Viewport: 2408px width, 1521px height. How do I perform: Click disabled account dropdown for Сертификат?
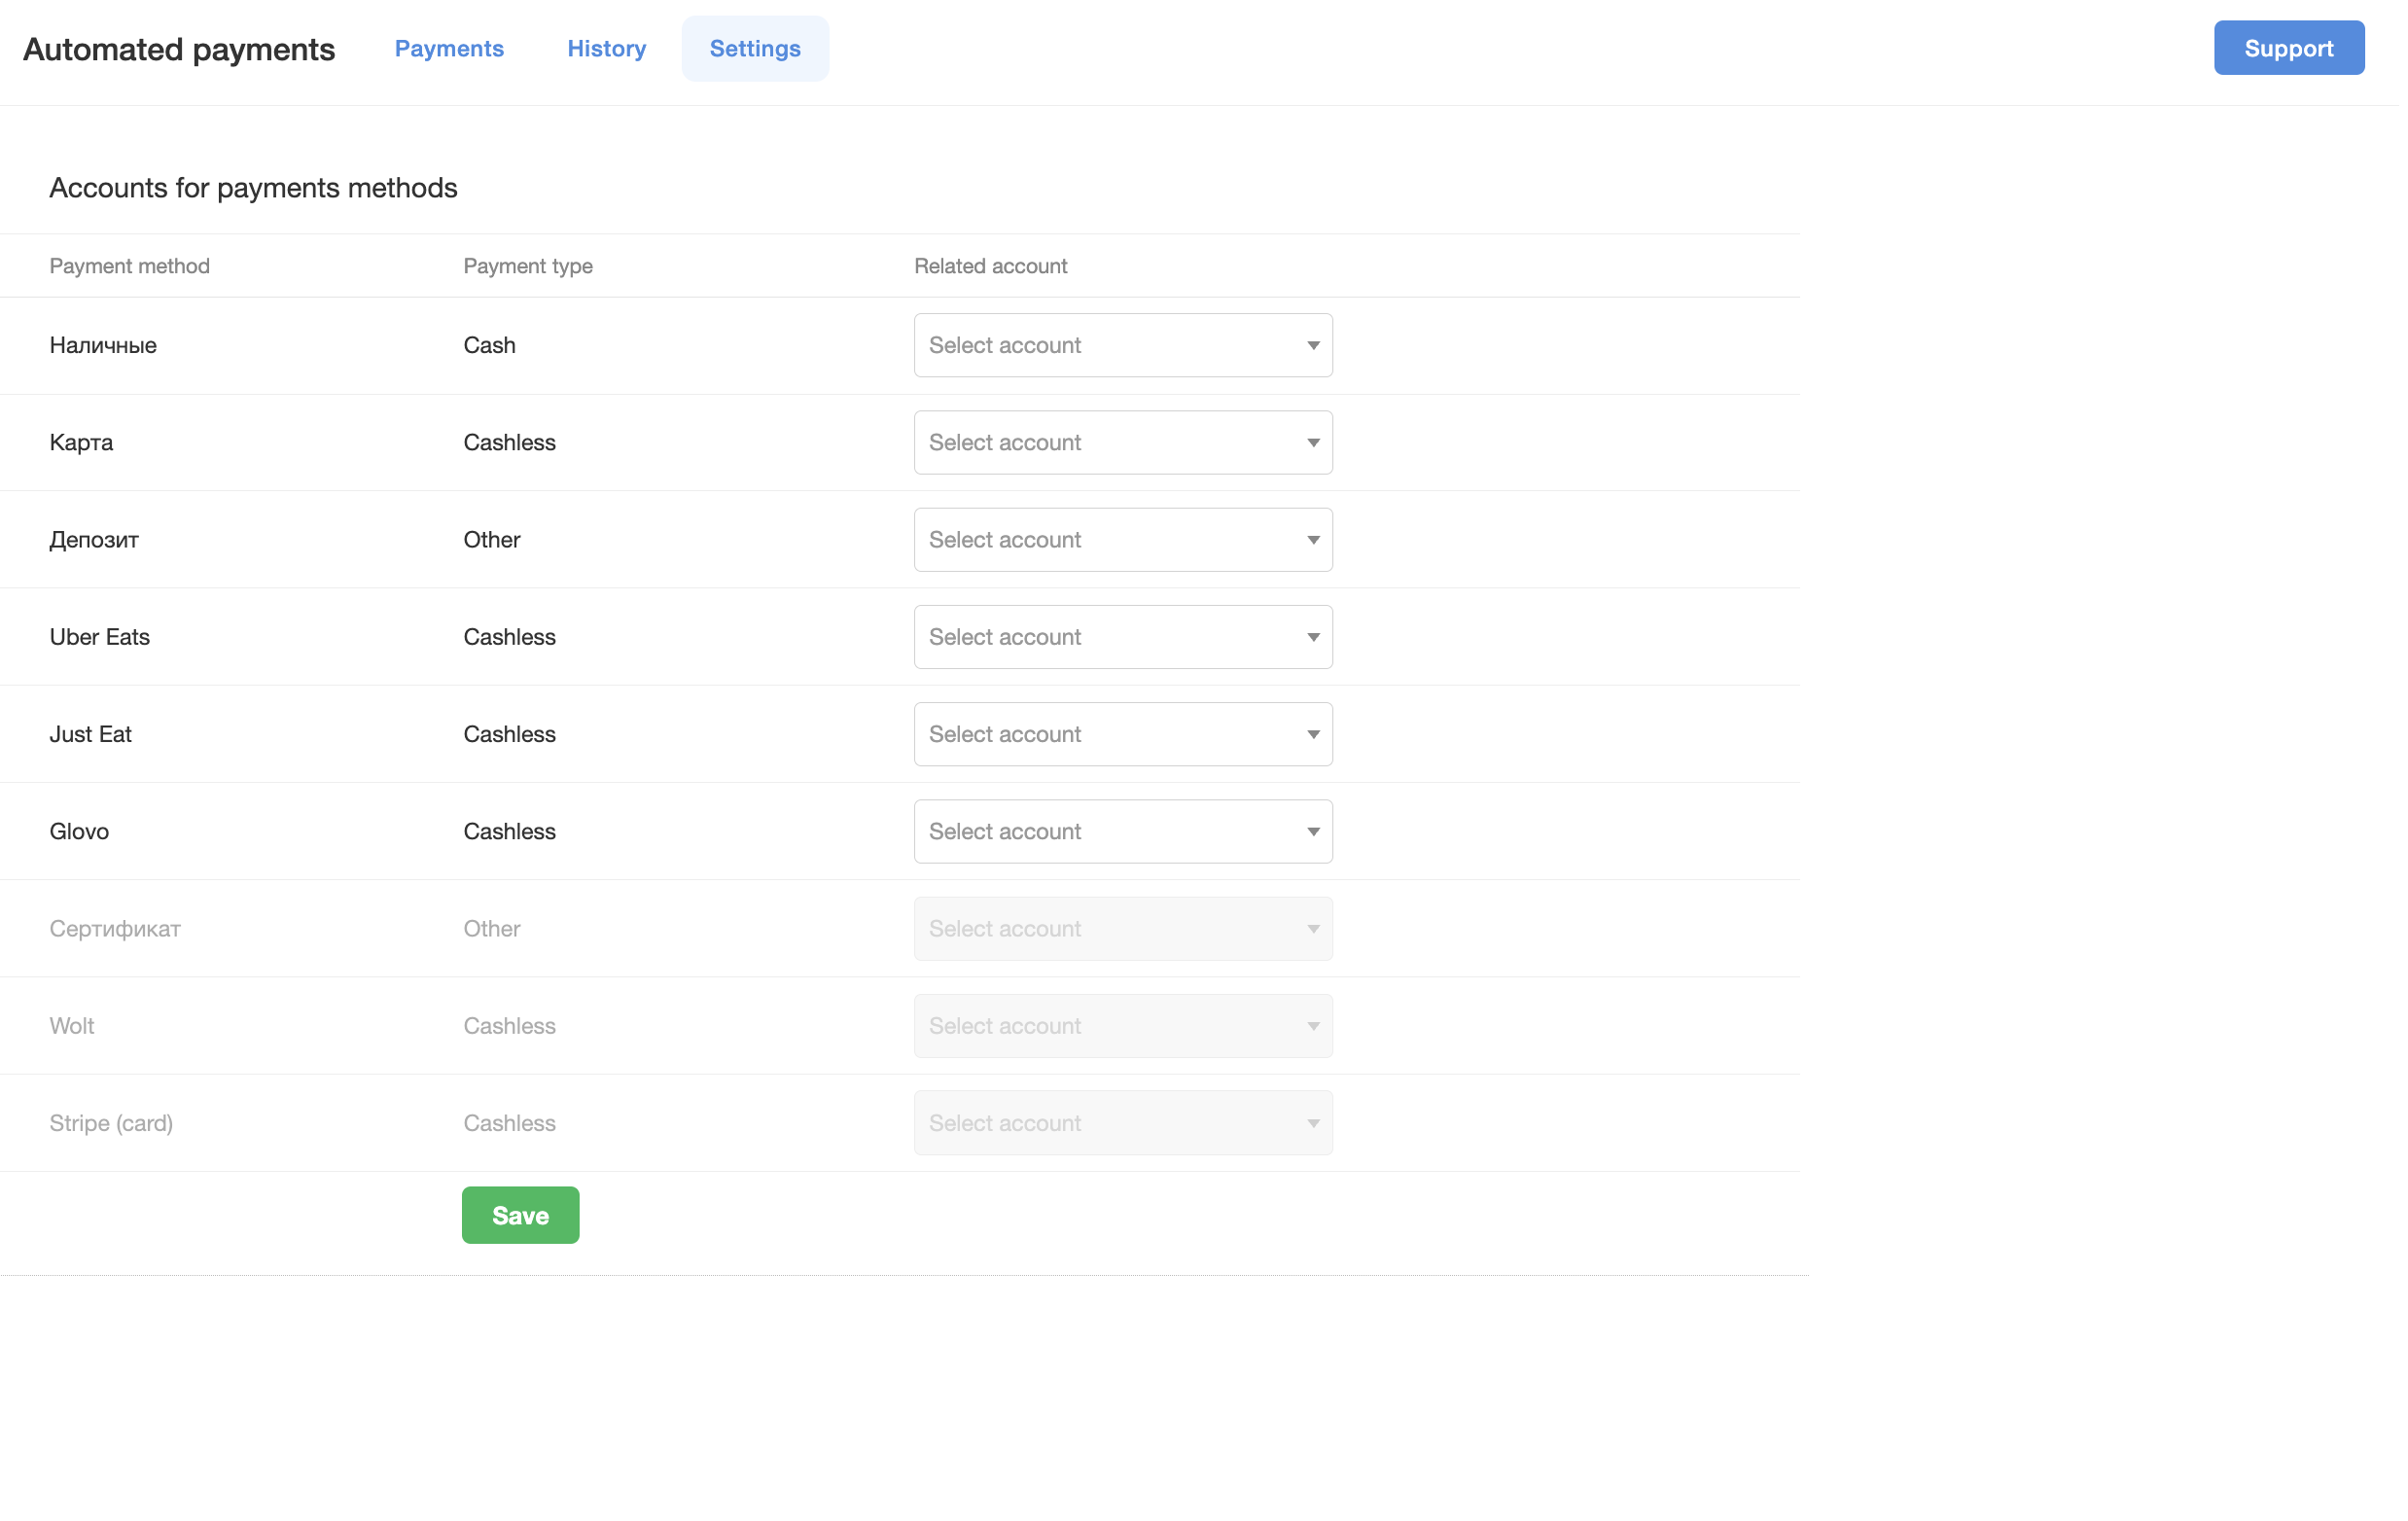(x=1122, y=928)
